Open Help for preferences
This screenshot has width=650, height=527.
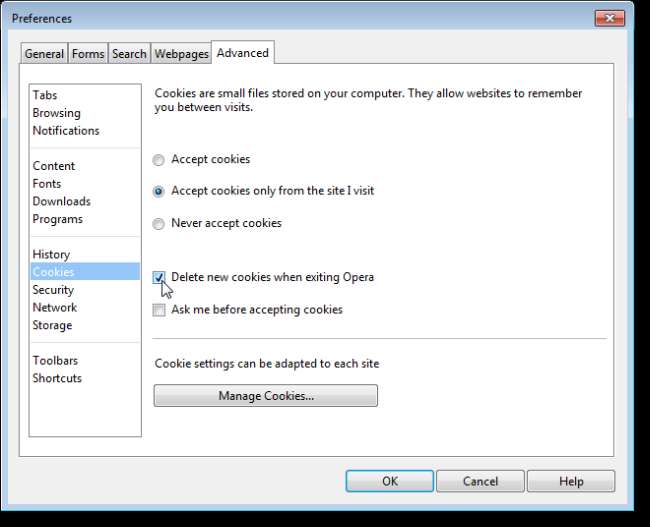point(571,481)
